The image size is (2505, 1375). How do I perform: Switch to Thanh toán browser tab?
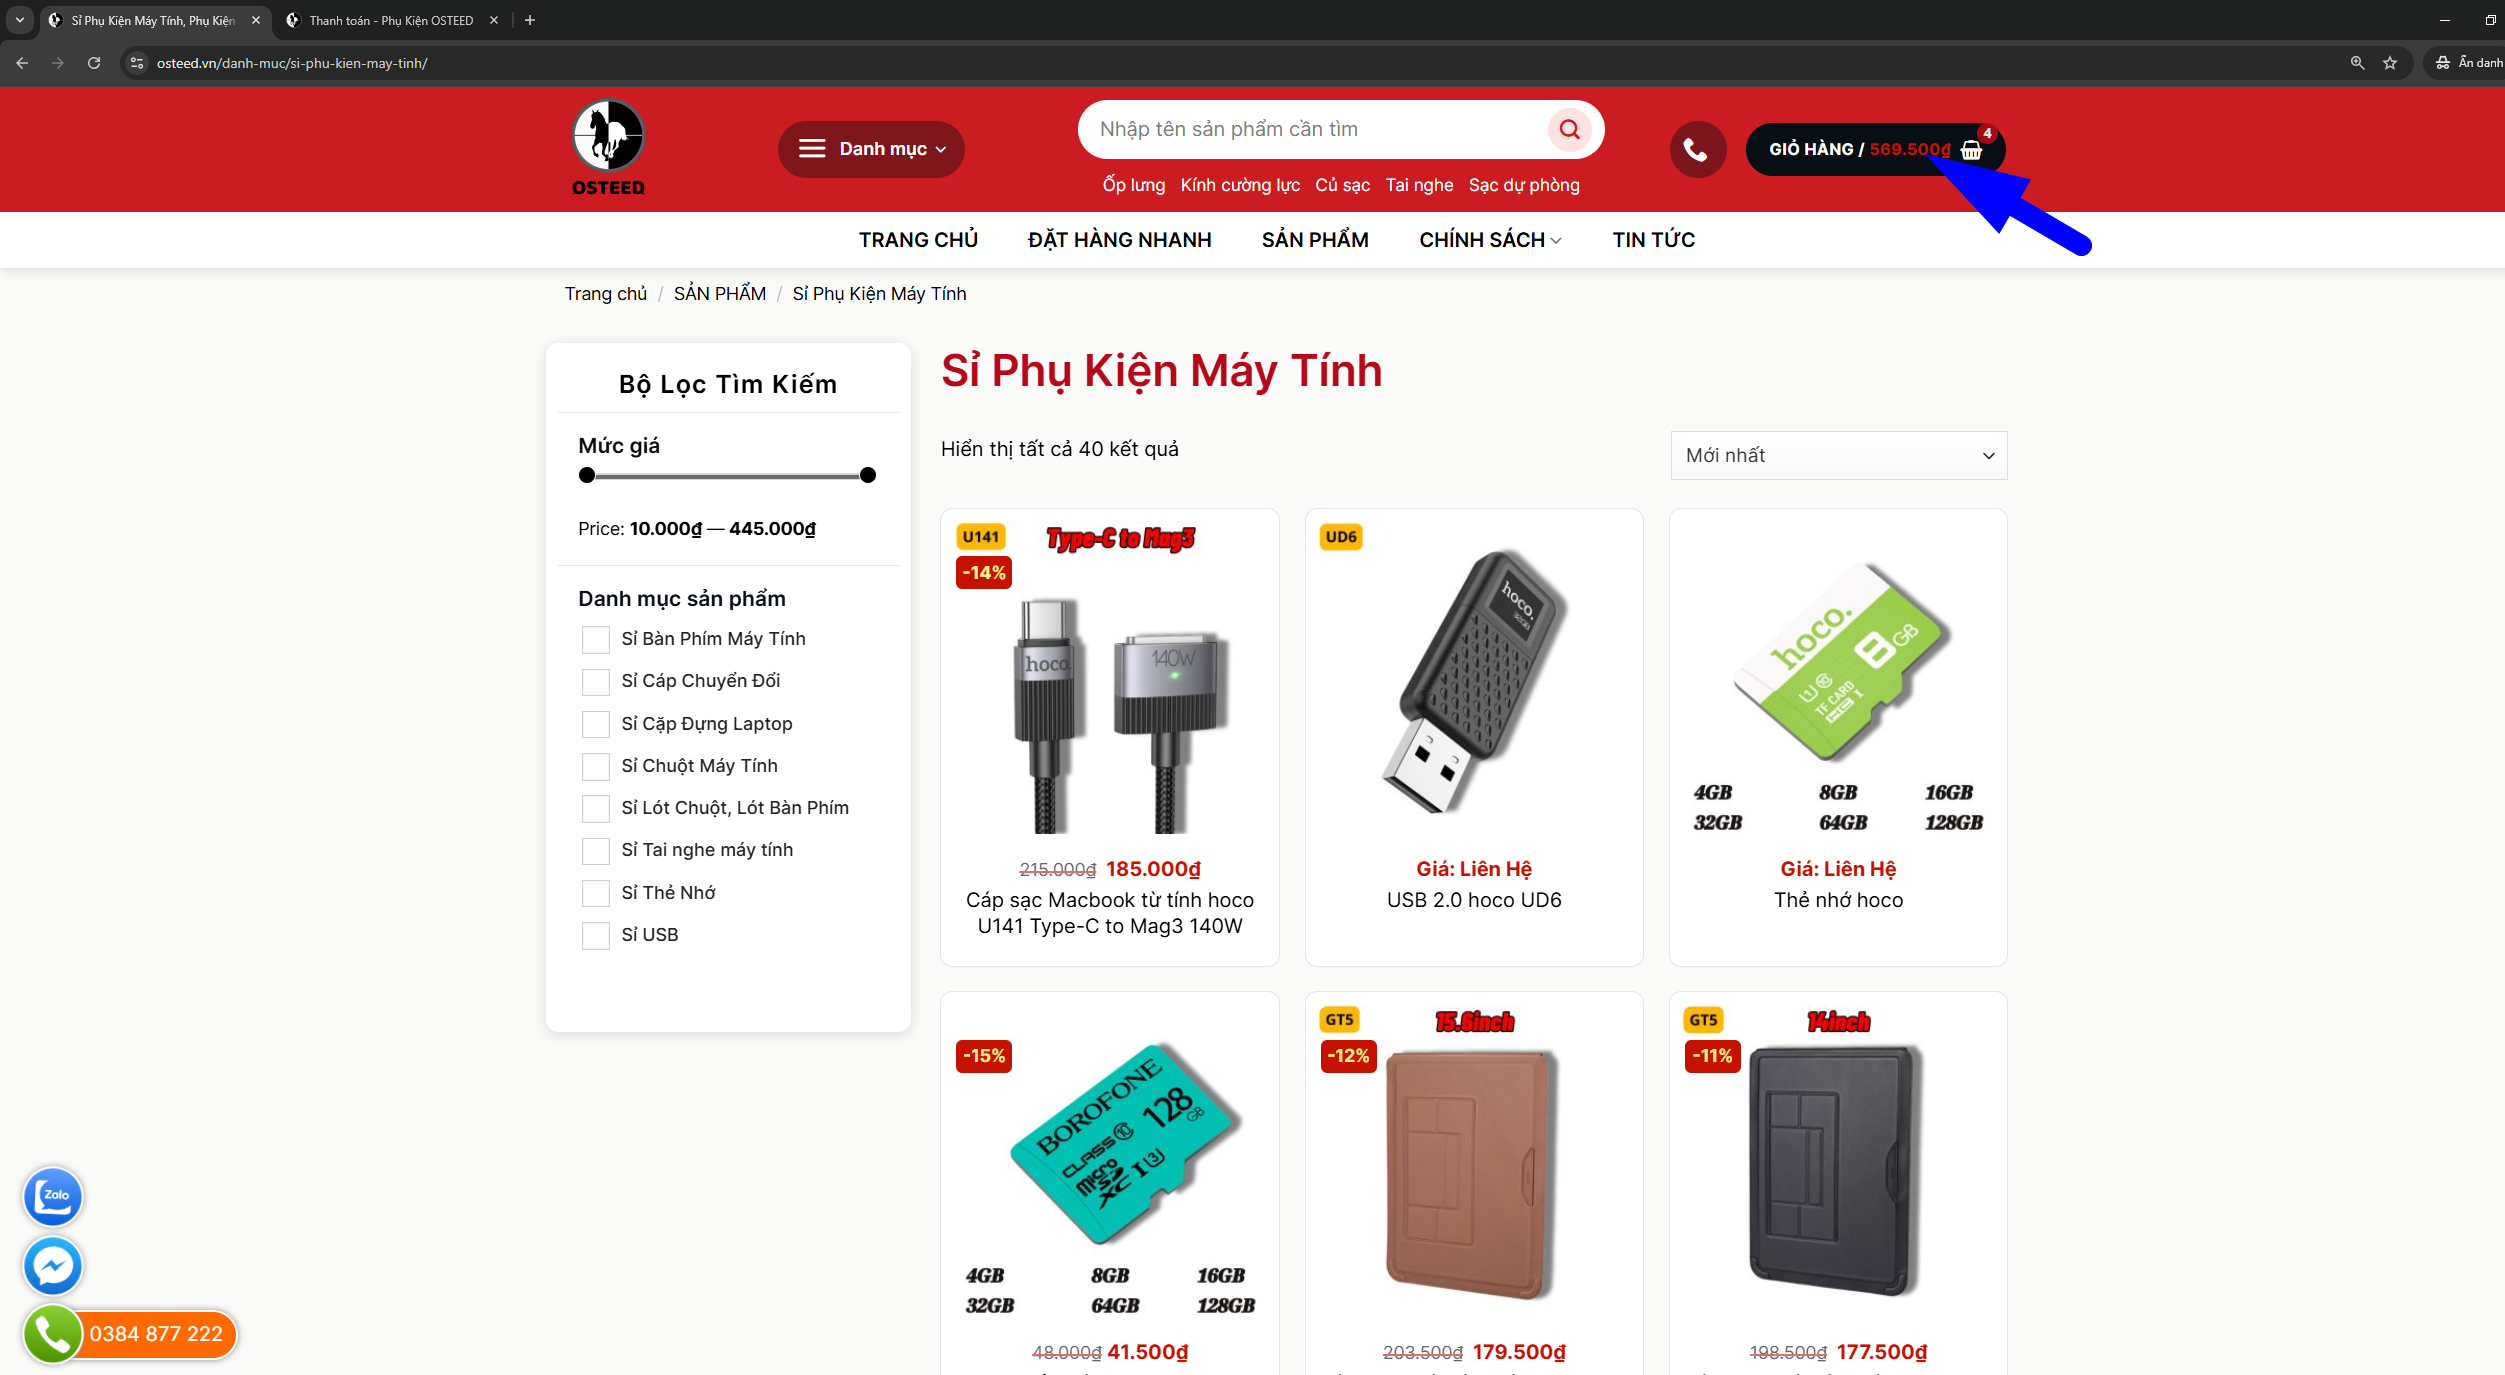pyautogui.click(x=390, y=20)
